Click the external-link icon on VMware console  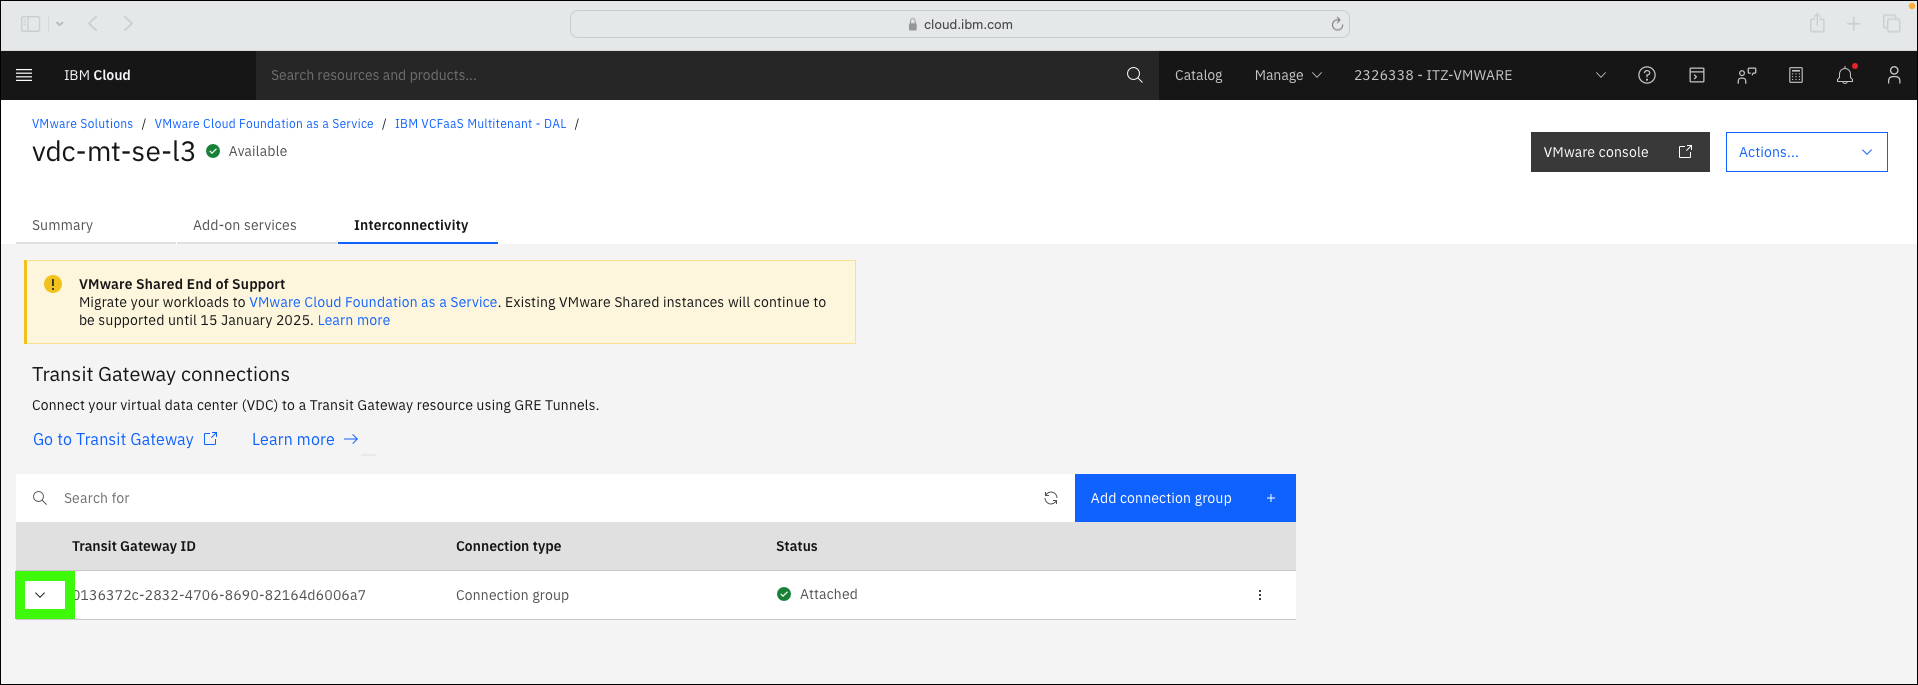1685,152
